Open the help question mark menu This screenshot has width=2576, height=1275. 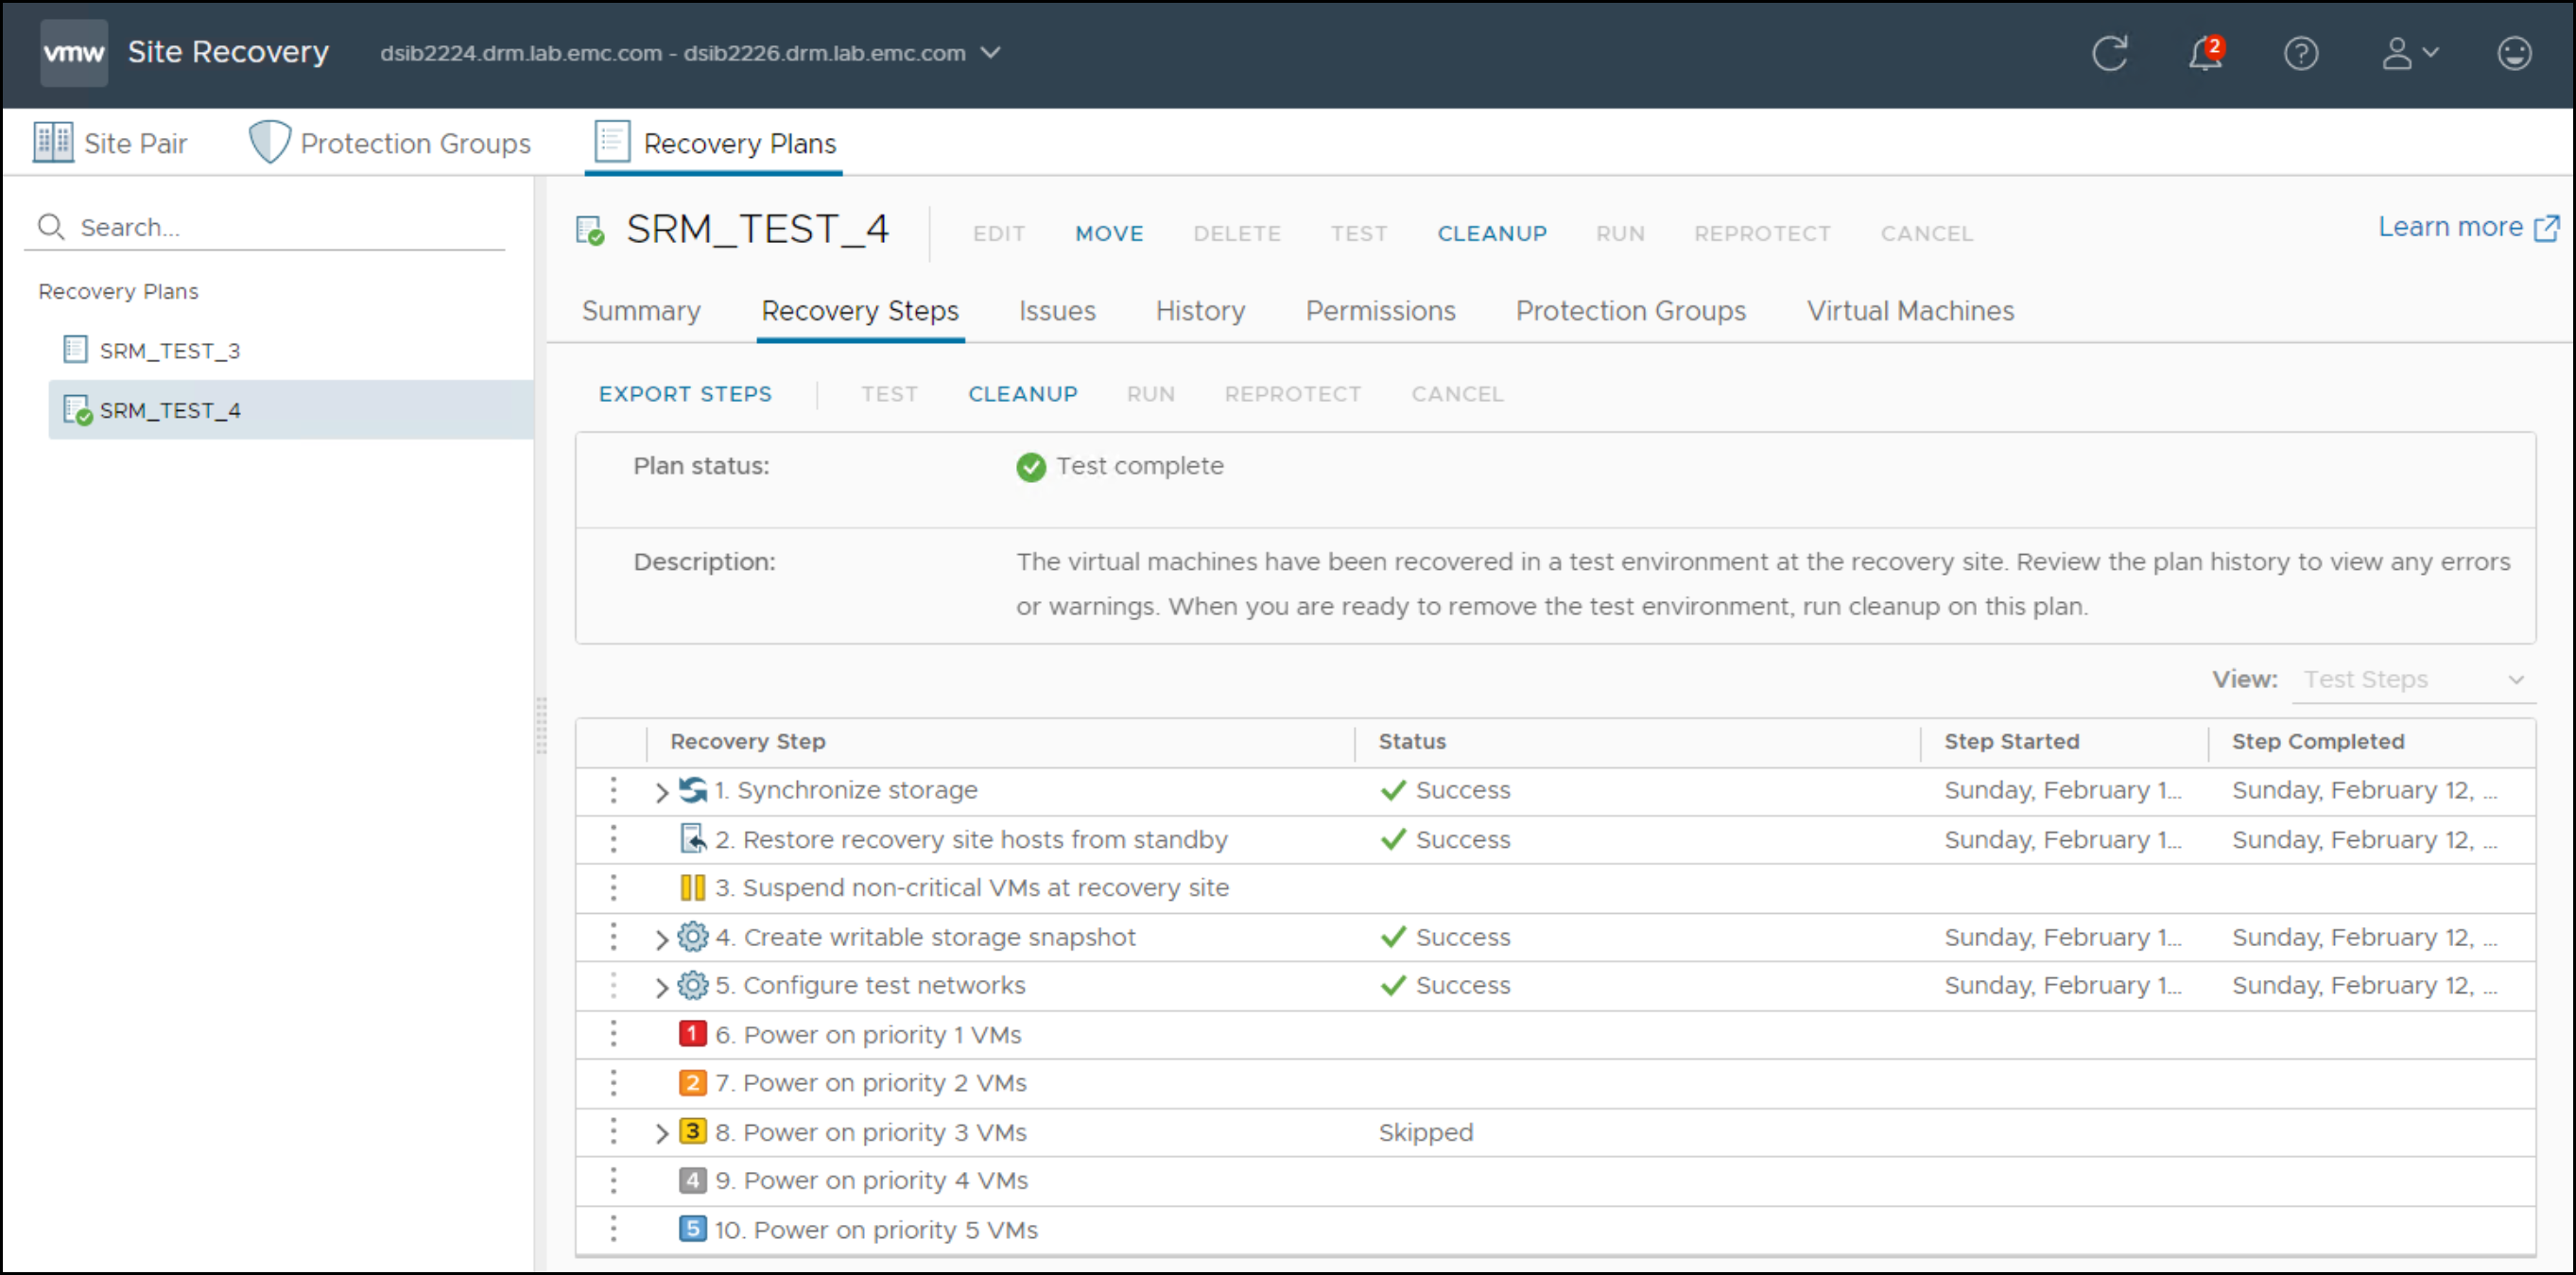point(2300,53)
